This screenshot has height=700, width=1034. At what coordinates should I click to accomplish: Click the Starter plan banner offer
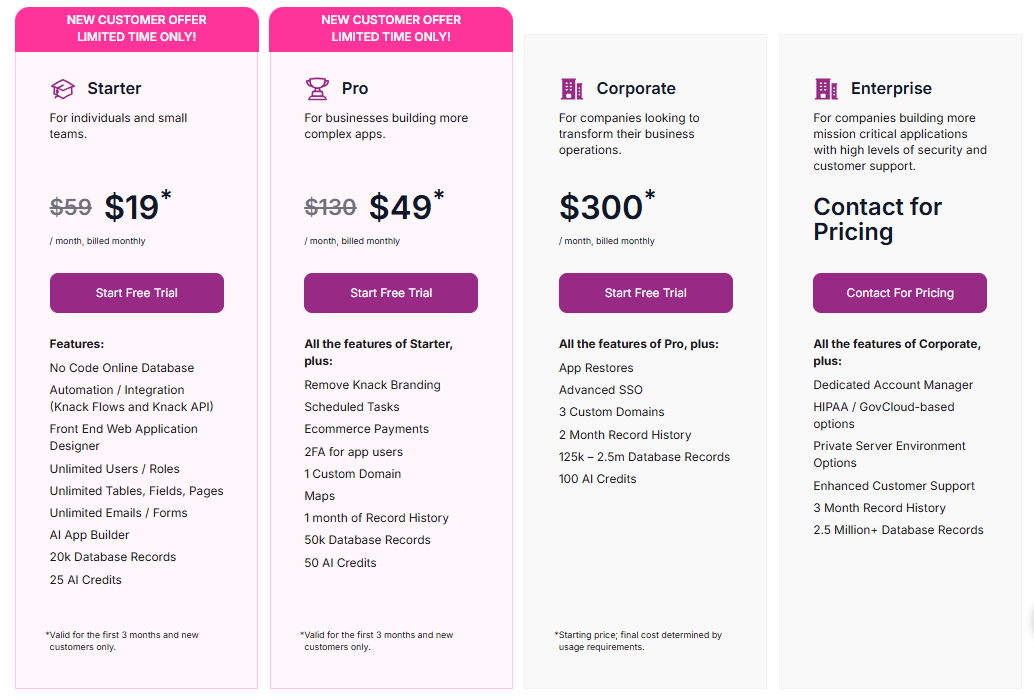(137, 29)
